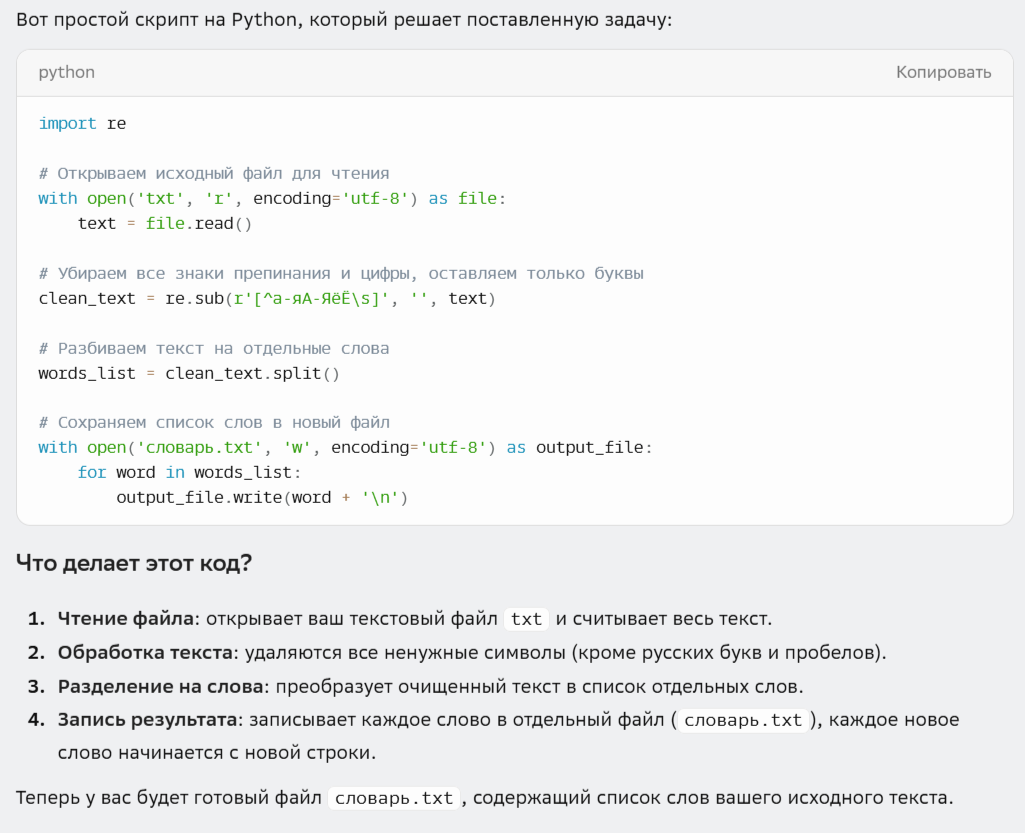Click the heading 'Что делает этот код?'
Image resolution: width=1025 pixels, height=833 pixels.
tap(133, 563)
